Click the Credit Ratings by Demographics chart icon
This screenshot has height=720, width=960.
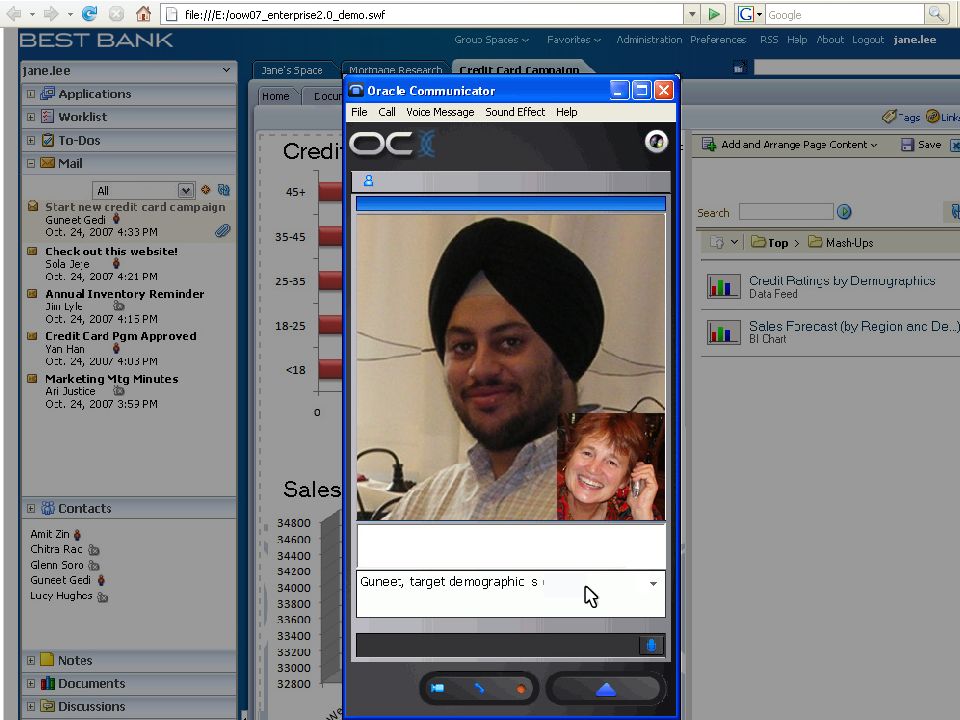pyautogui.click(x=724, y=286)
